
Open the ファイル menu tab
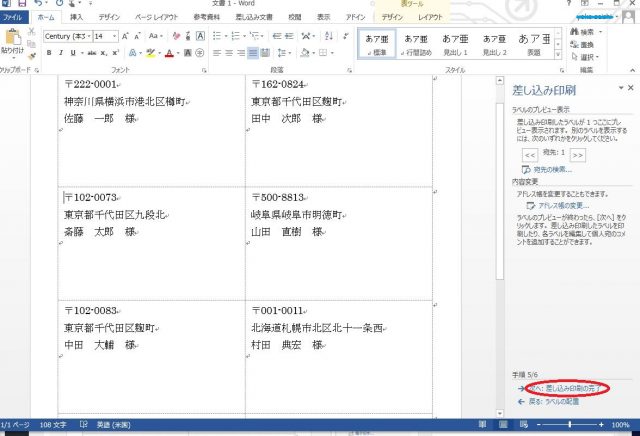click(x=14, y=17)
